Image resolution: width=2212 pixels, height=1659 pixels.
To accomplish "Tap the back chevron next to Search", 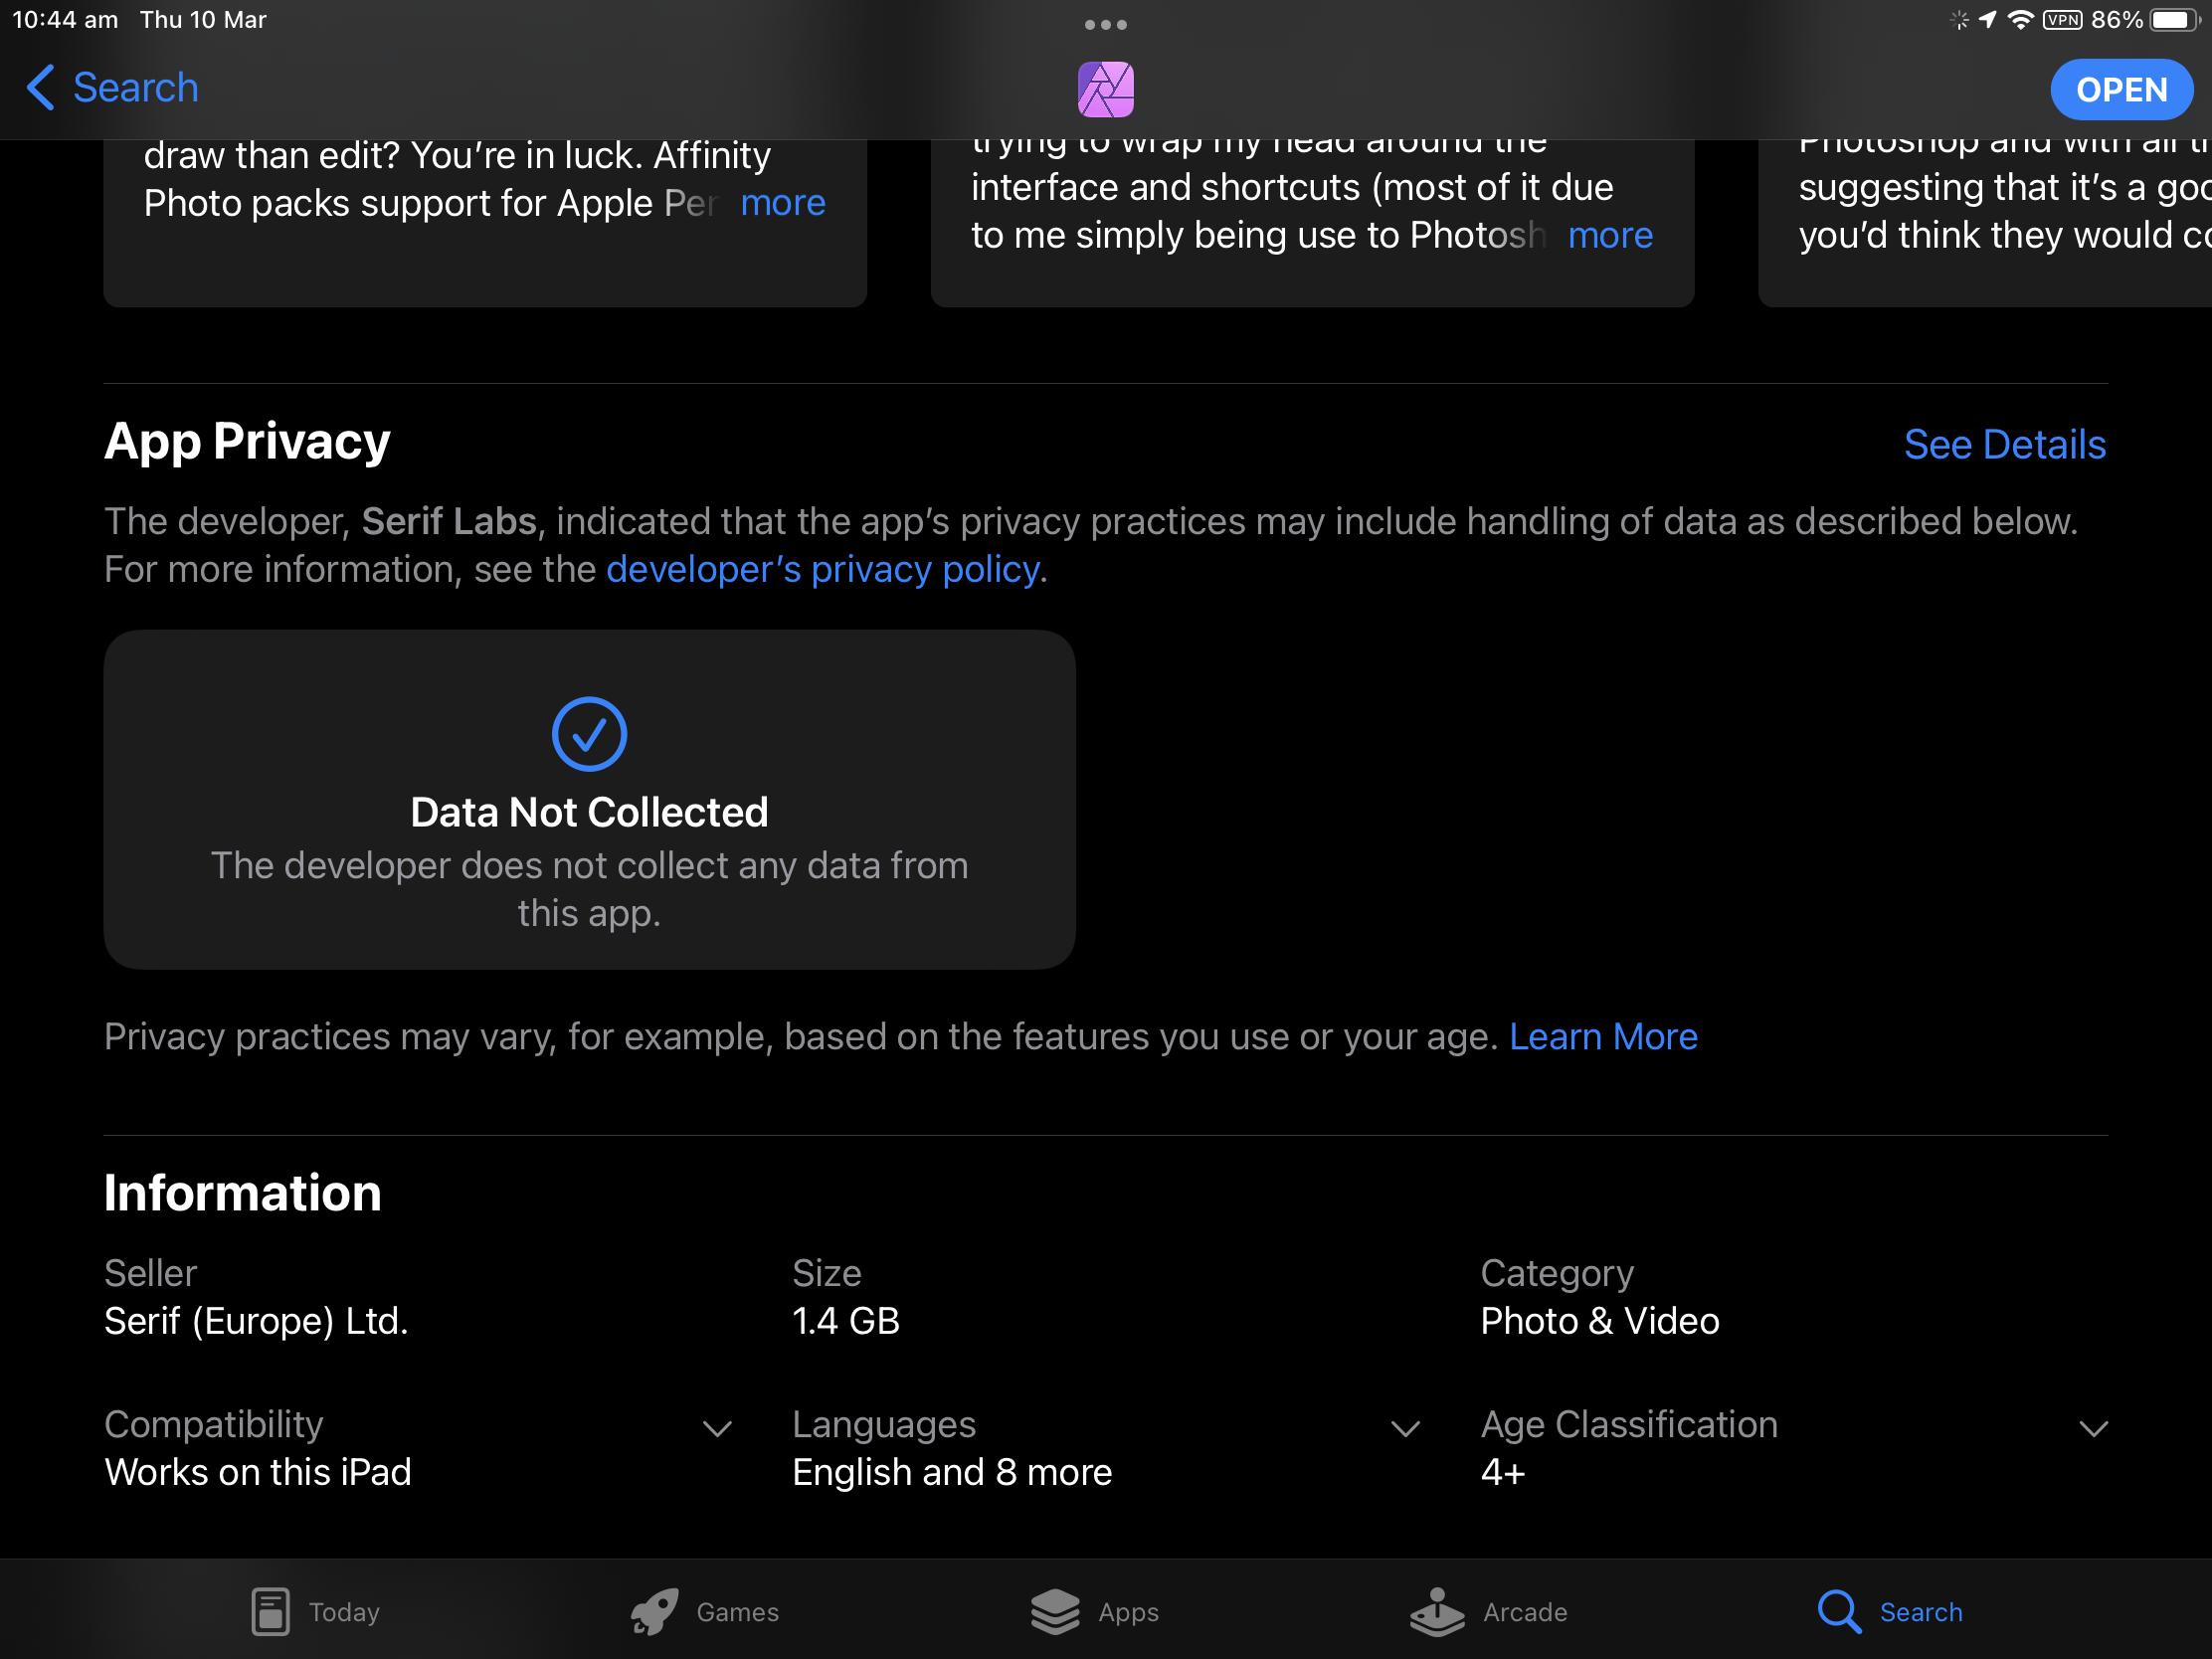I will tap(40, 88).
